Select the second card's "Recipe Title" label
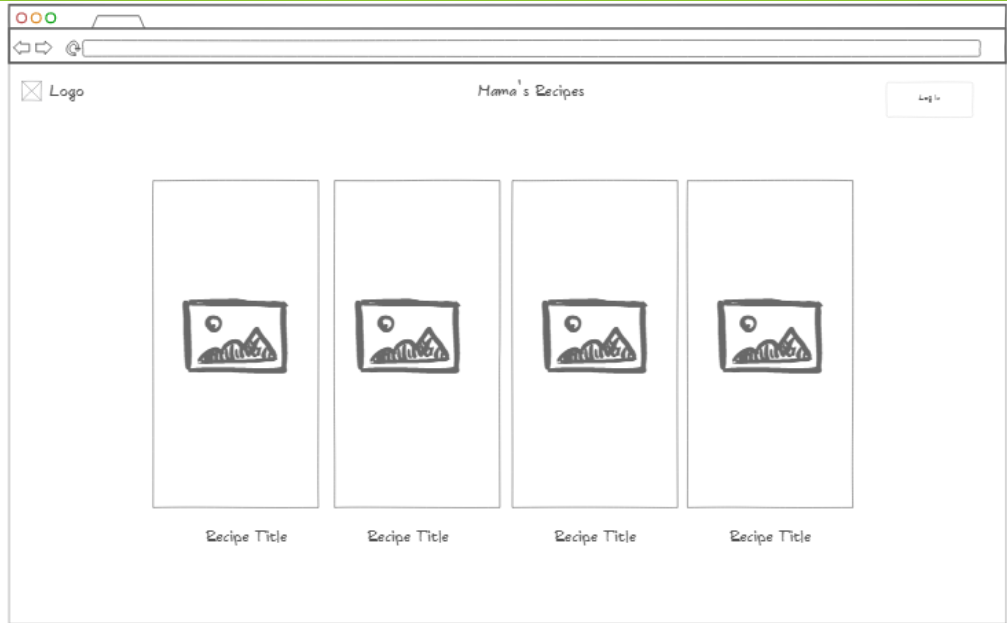 tap(408, 536)
